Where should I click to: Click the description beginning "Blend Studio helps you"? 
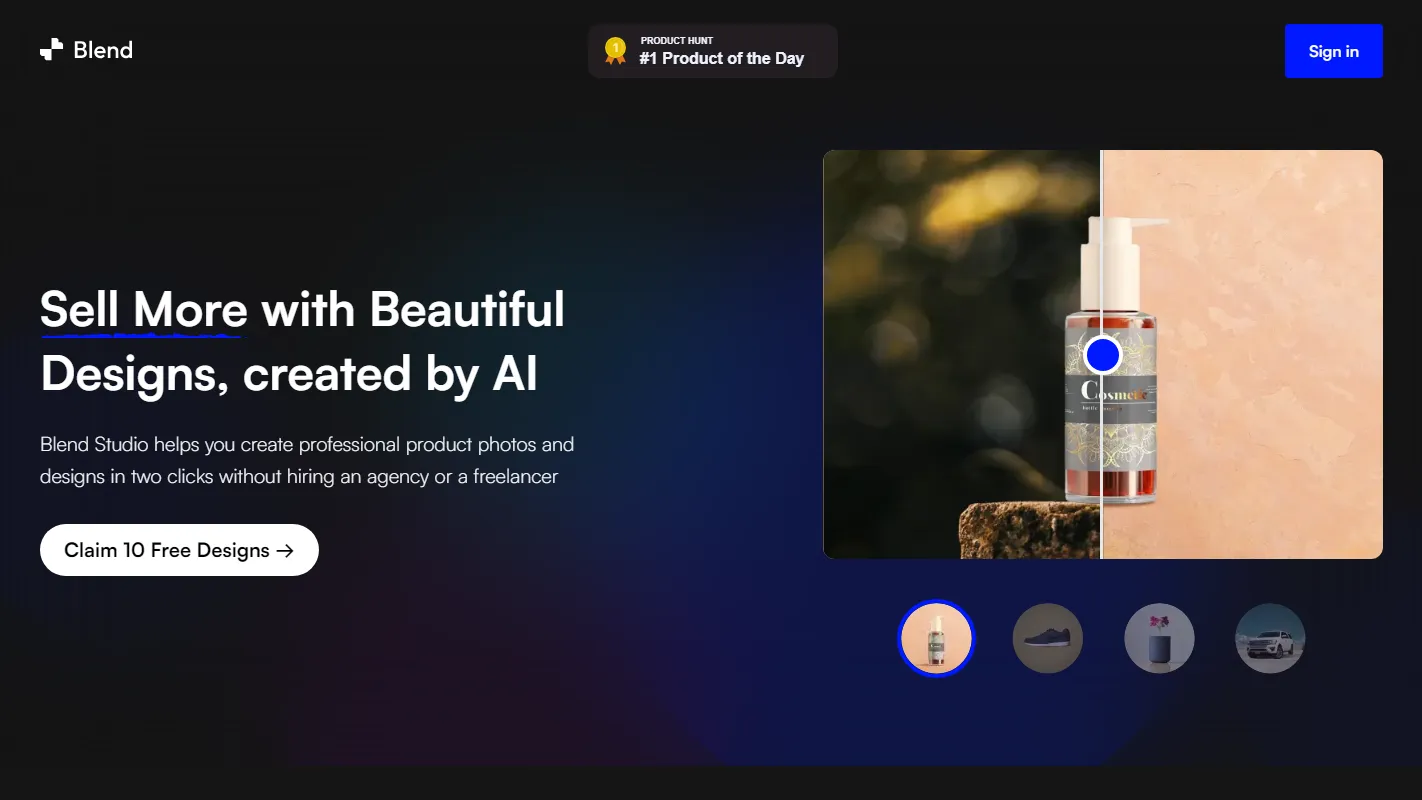[x=307, y=460]
